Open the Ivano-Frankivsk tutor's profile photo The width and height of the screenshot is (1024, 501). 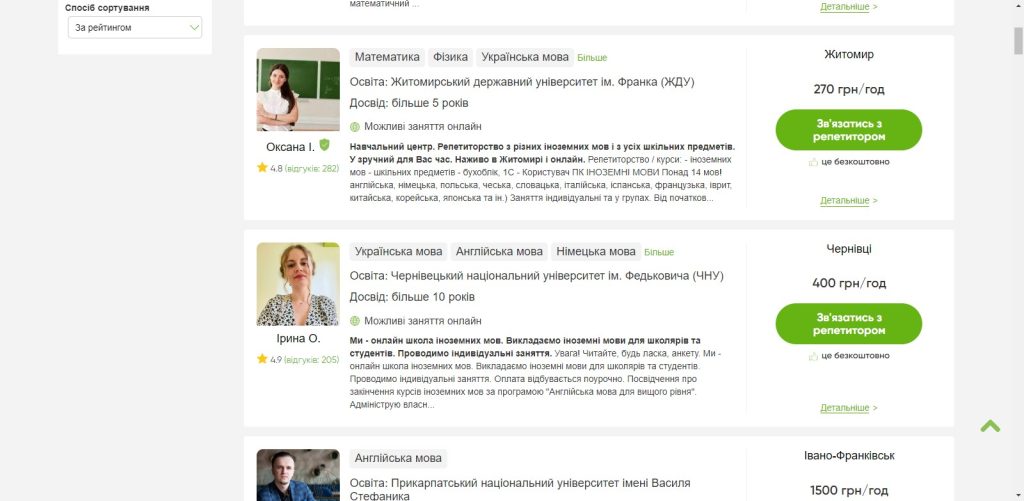tap(298, 475)
